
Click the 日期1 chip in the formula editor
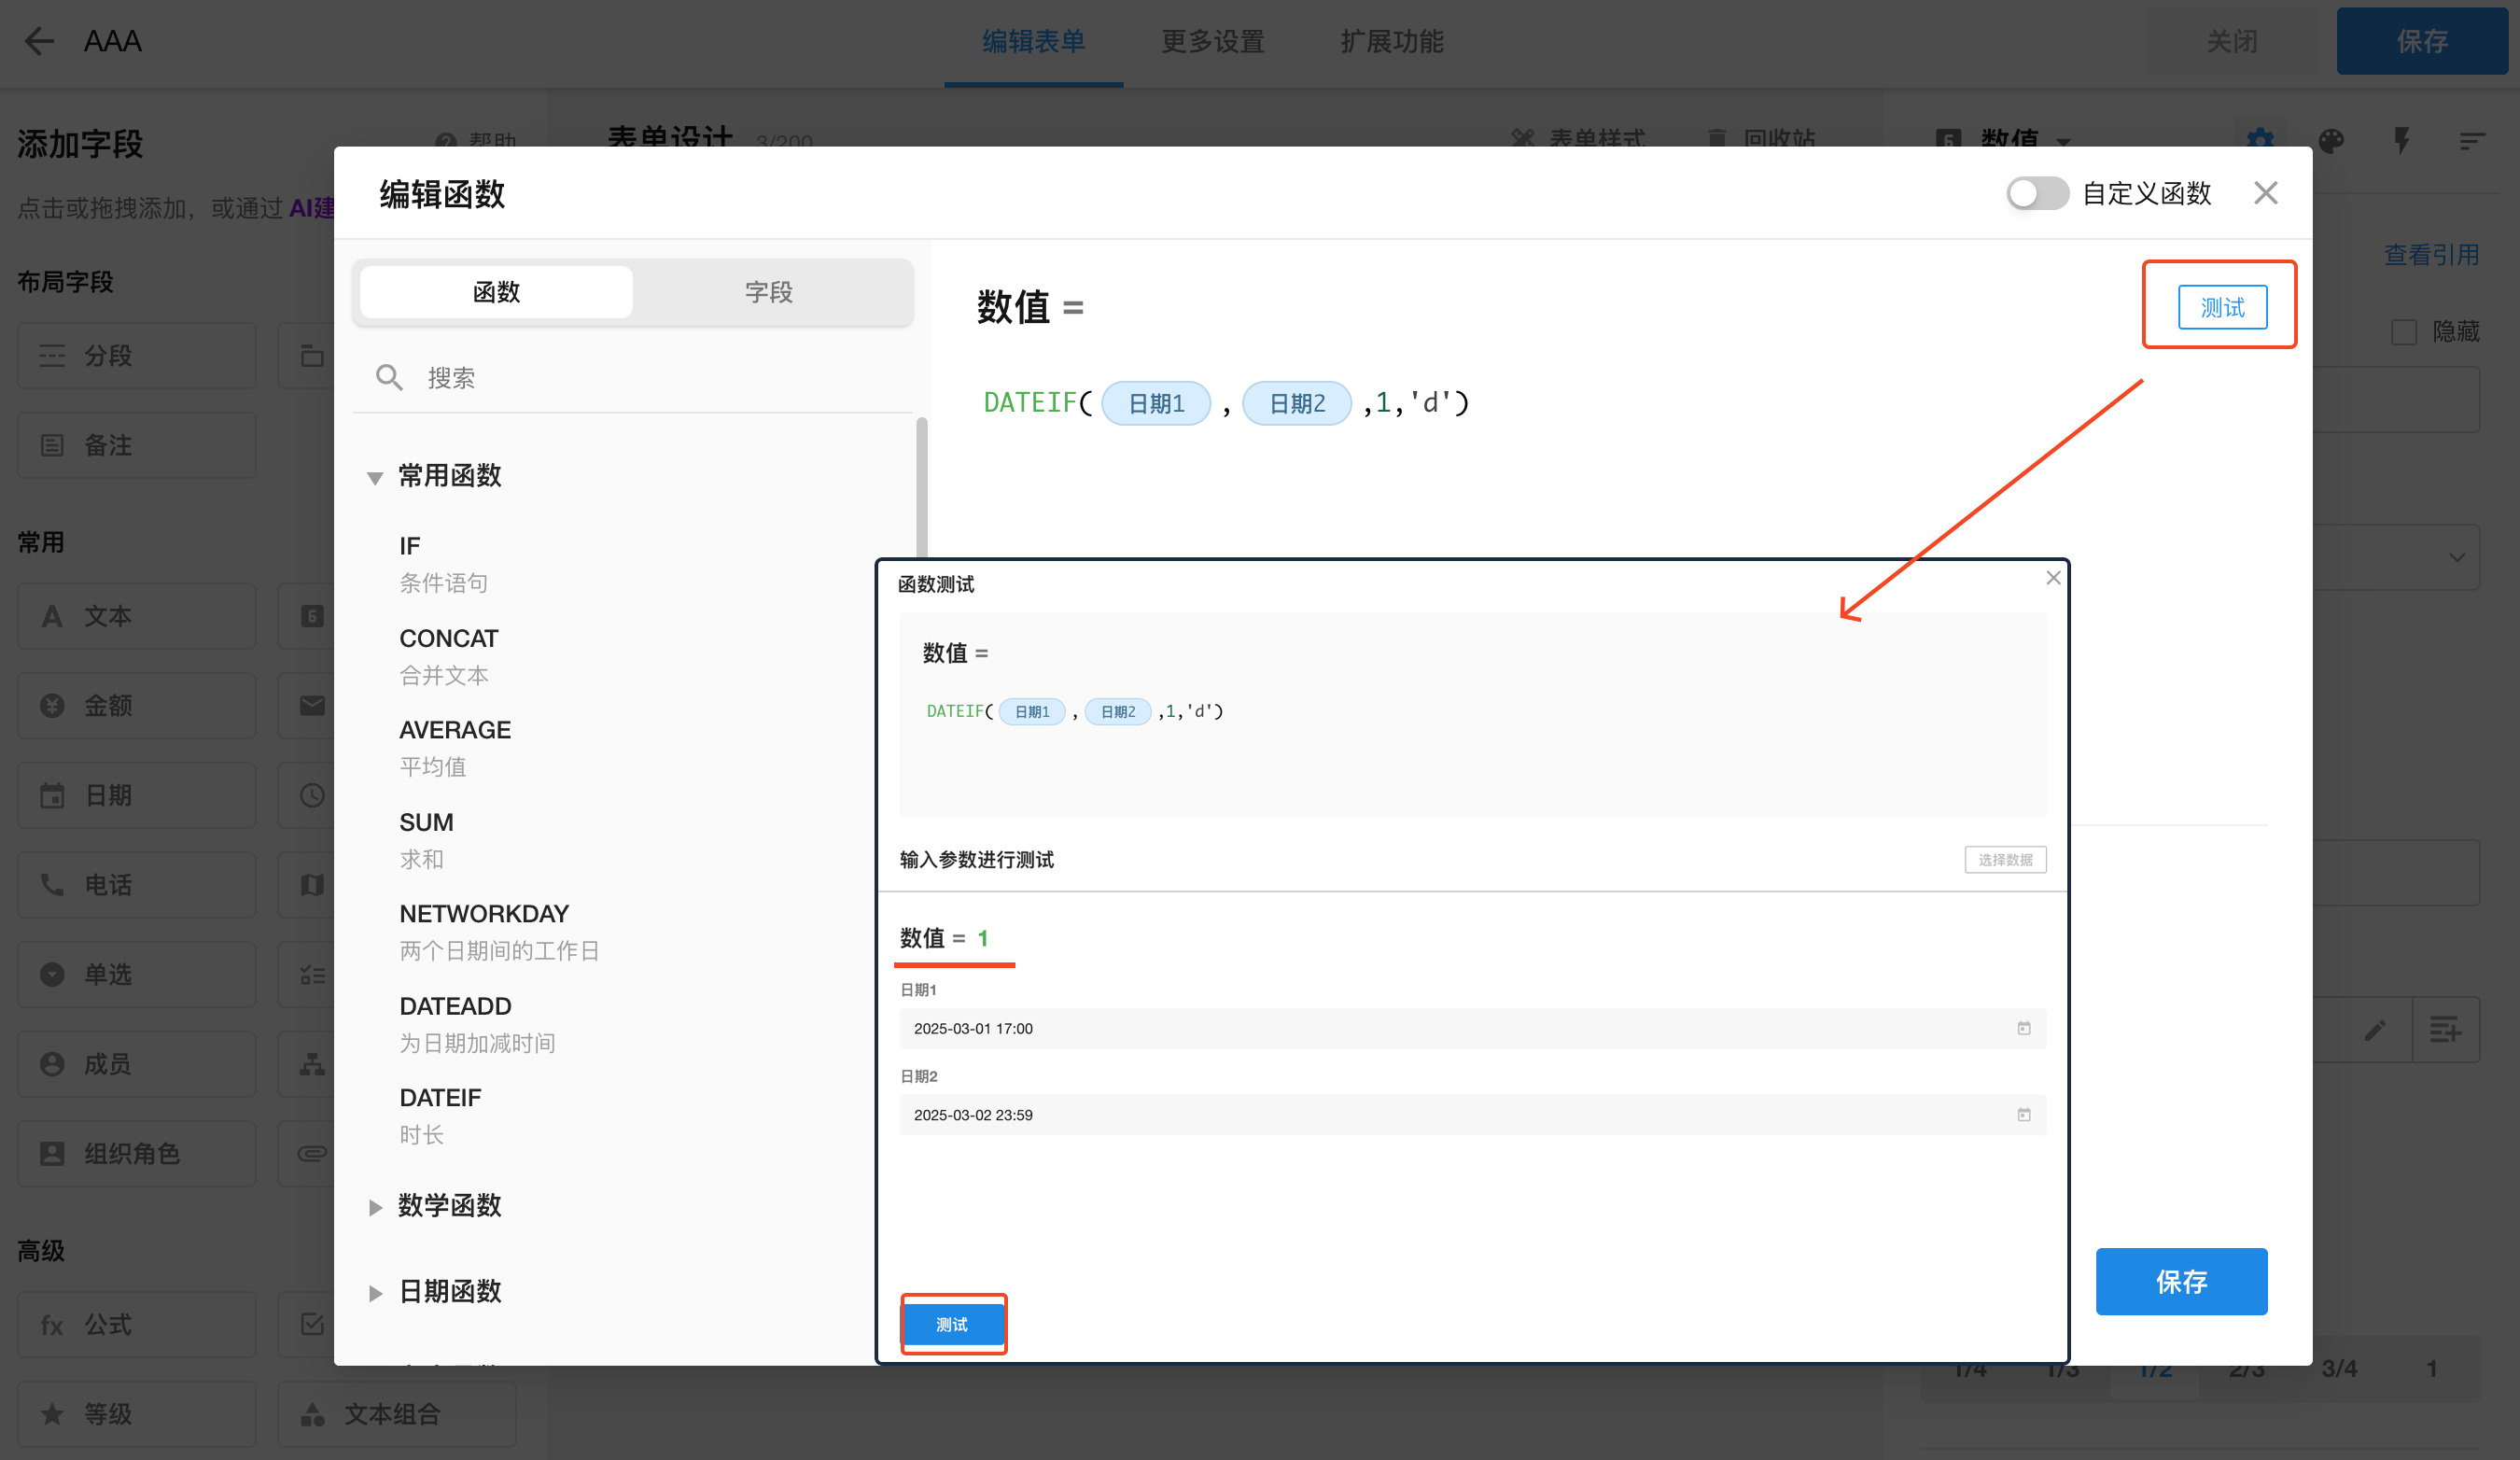point(1155,403)
